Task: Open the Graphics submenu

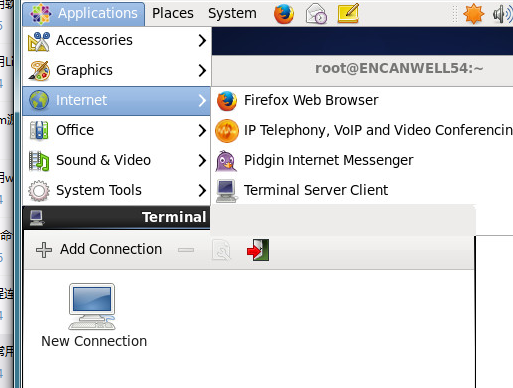Action: (117, 70)
